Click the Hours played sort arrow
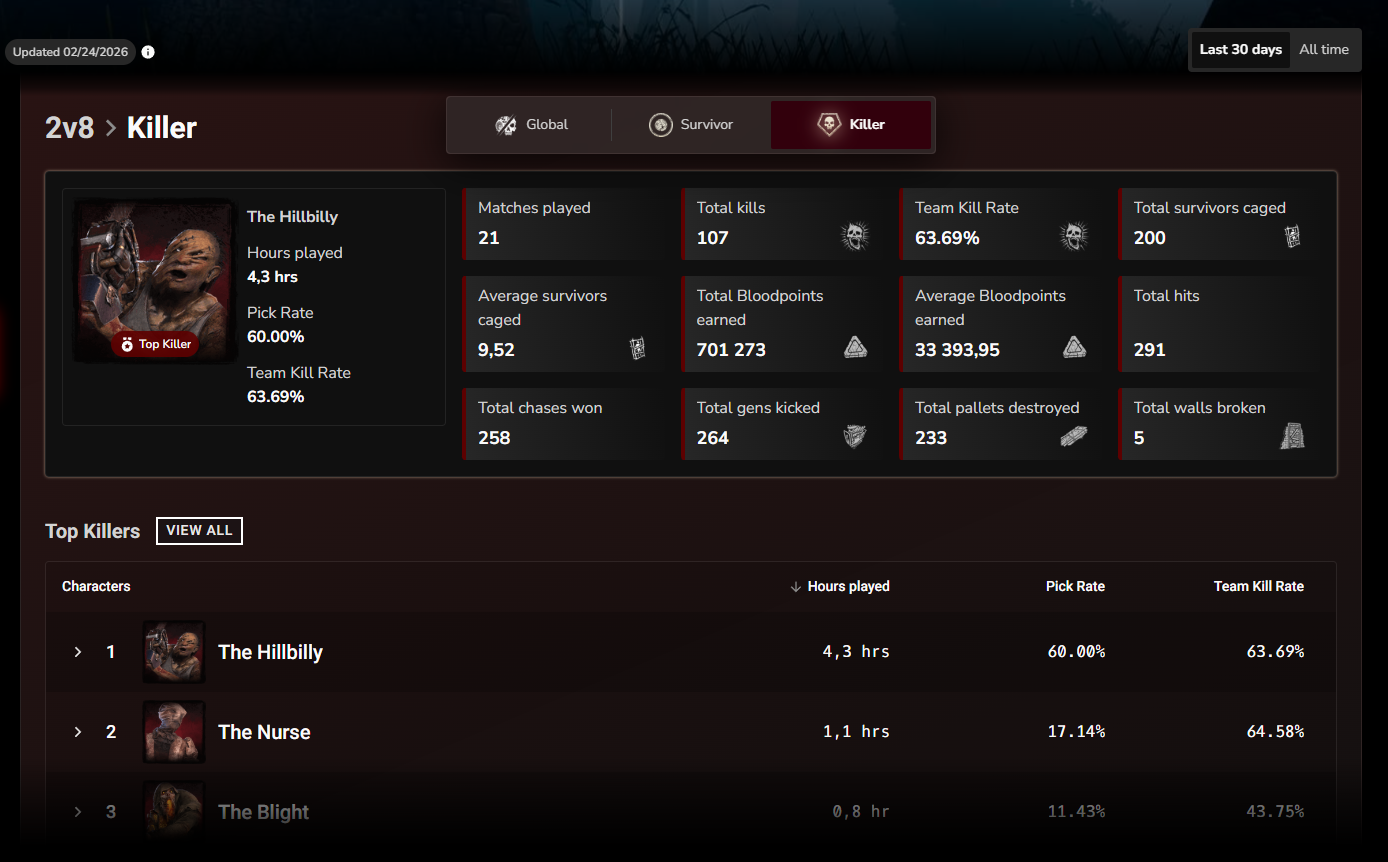 (796, 586)
